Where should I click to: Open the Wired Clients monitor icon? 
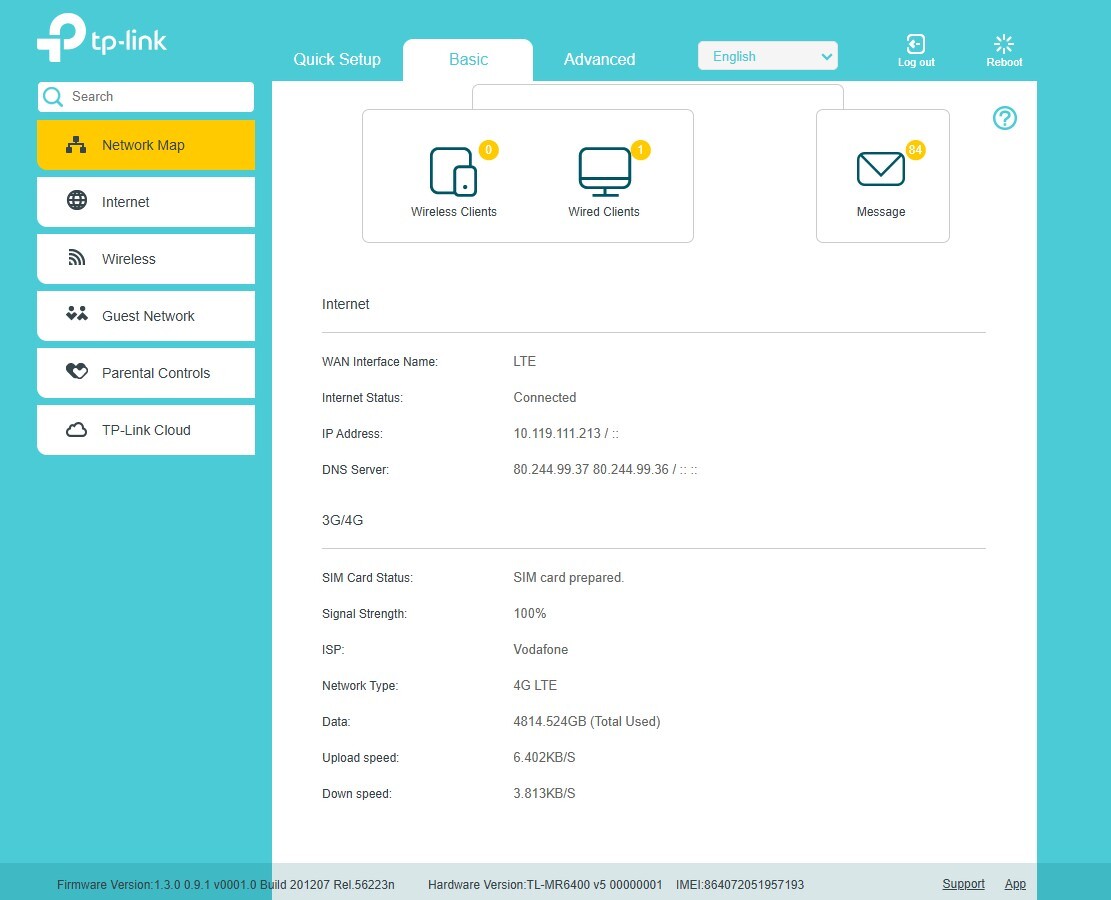tap(604, 171)
